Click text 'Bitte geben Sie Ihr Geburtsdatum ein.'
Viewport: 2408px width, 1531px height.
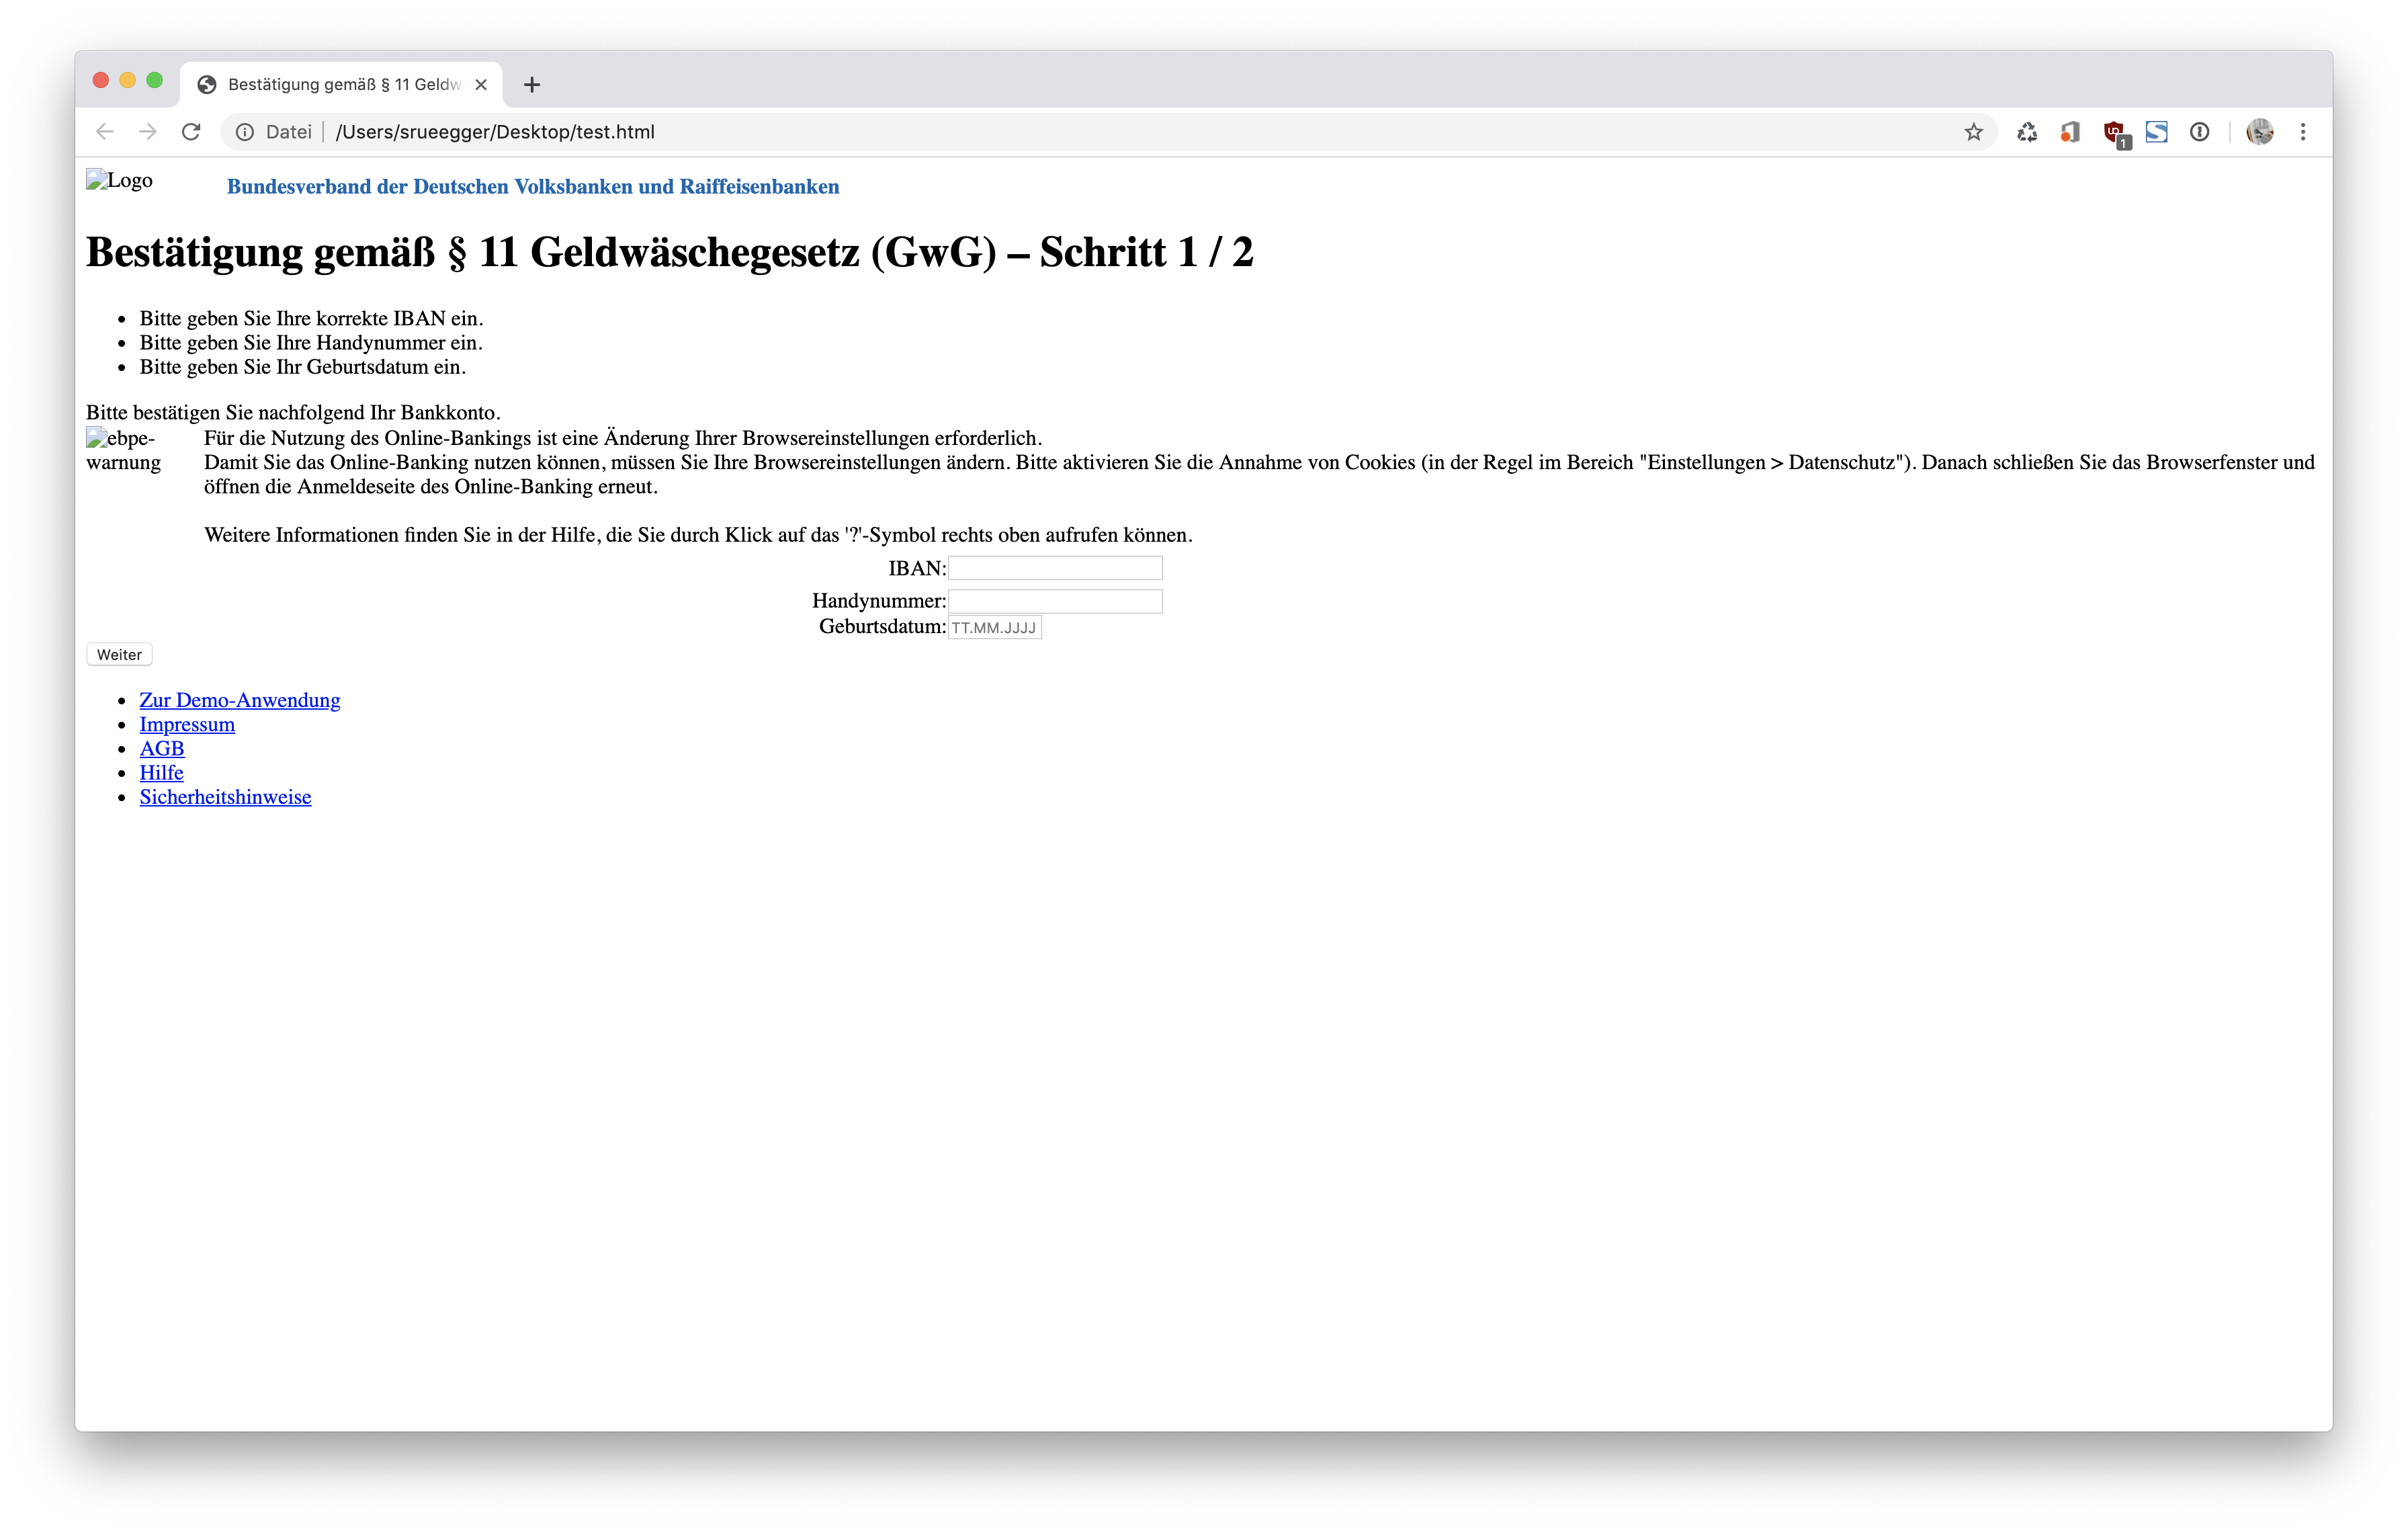click(302, 367)
